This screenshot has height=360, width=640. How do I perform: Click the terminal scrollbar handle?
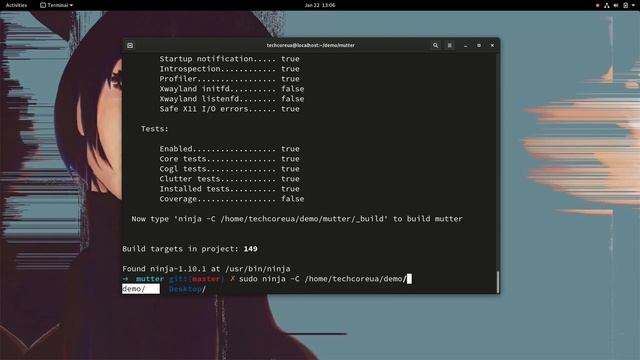point(498,282)
